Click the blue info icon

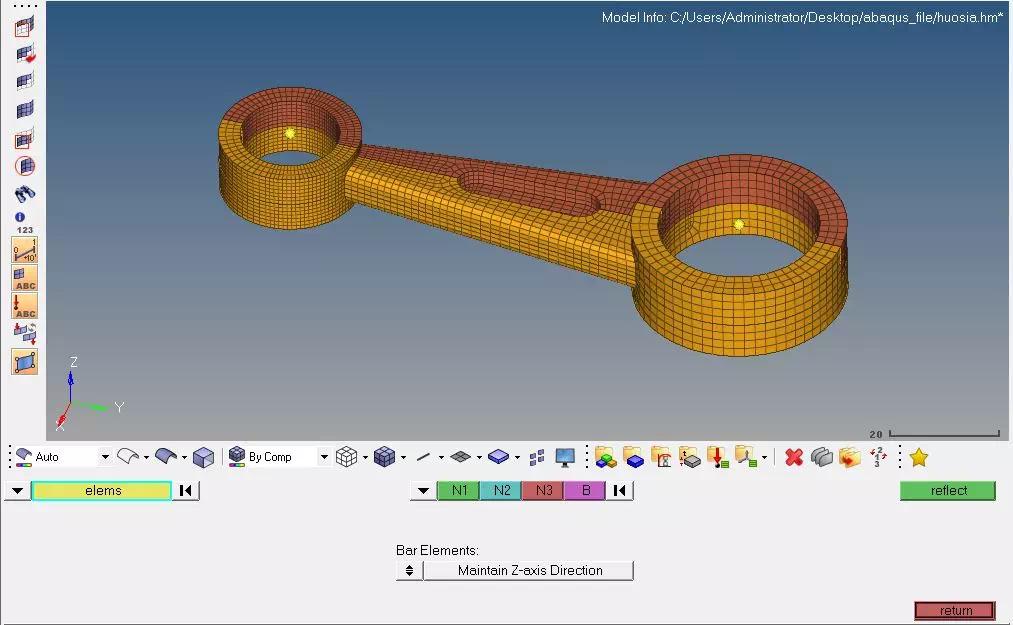click(x=20, y=217)
